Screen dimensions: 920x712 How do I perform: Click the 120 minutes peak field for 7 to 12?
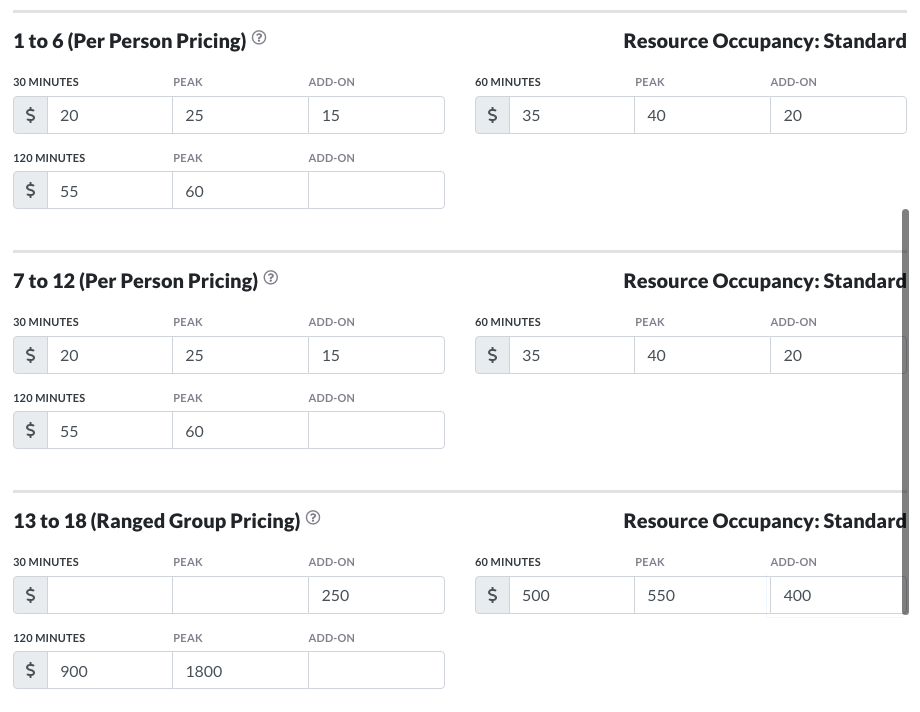240,431
